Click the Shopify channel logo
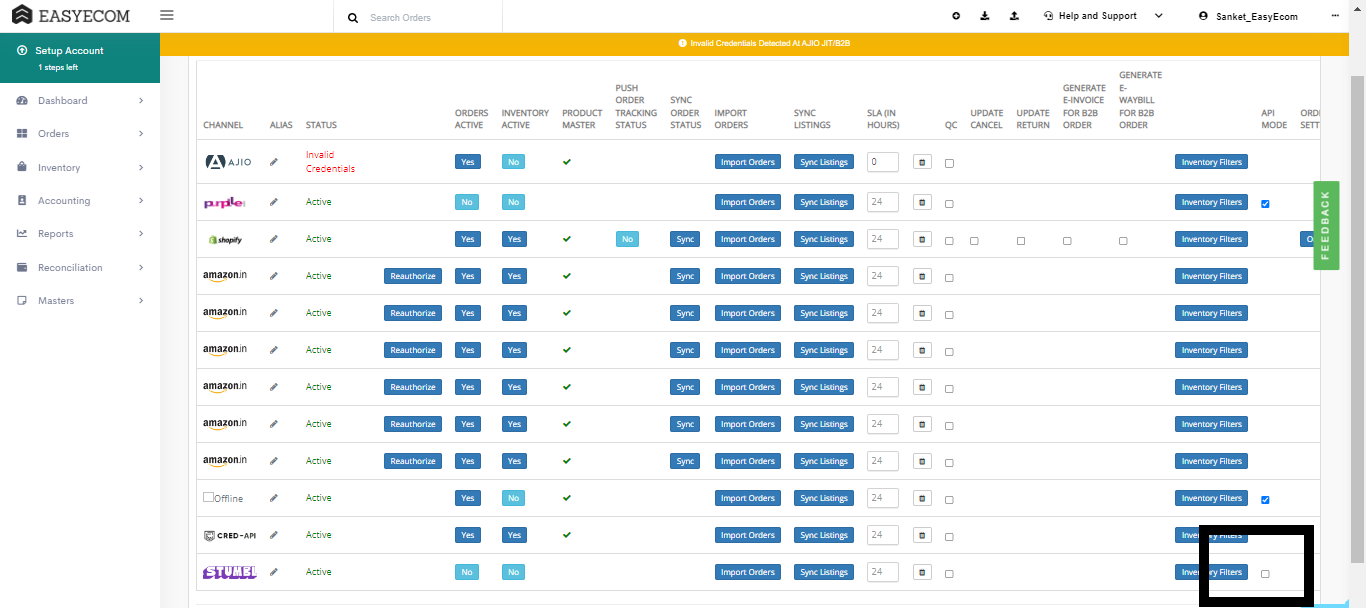 [226, 240]
